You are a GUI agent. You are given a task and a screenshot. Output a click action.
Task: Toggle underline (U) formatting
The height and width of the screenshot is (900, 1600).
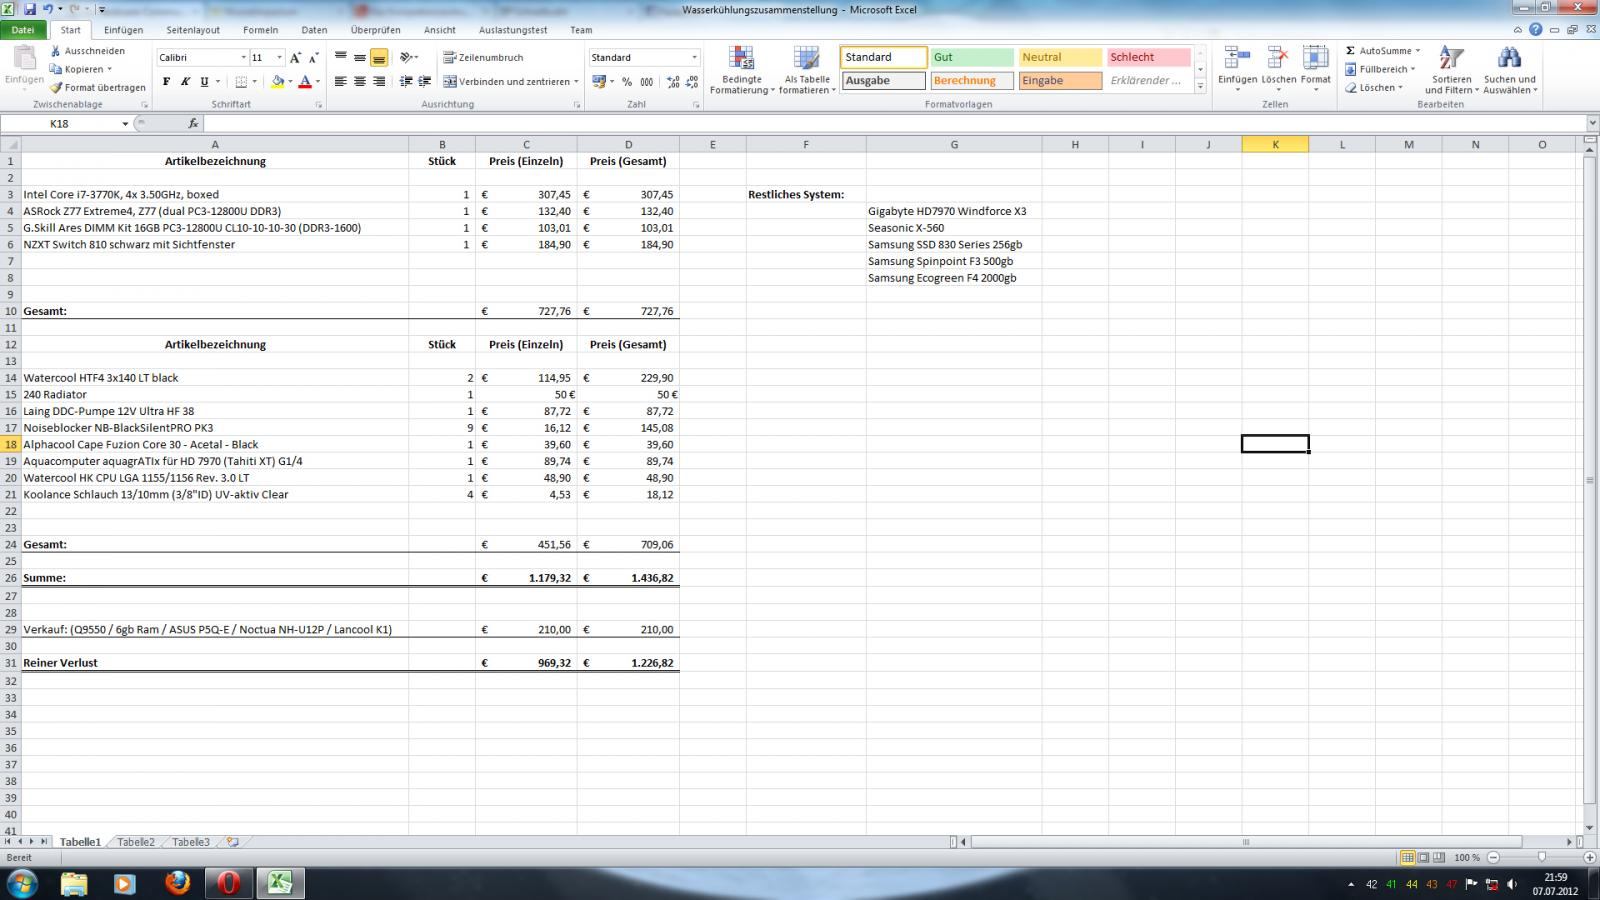[x=204, y=82]
